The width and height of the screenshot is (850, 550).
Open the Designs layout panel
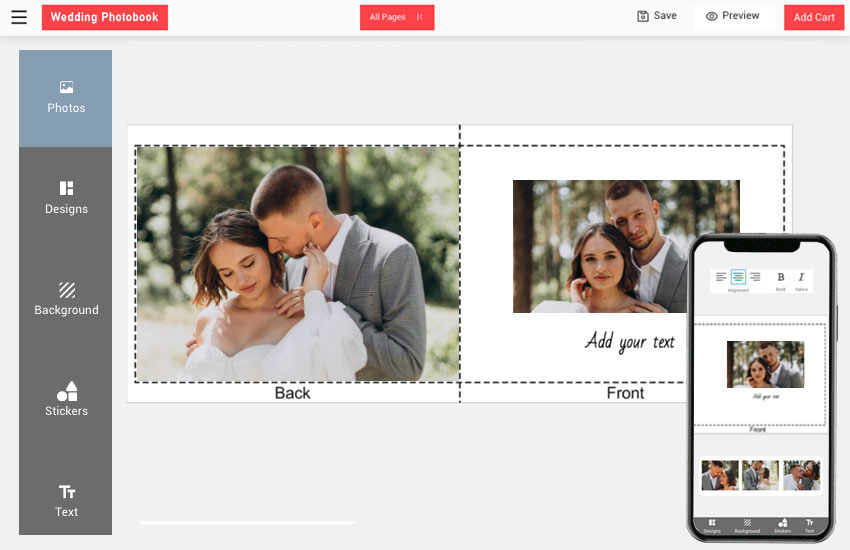(x=66, y=197)
